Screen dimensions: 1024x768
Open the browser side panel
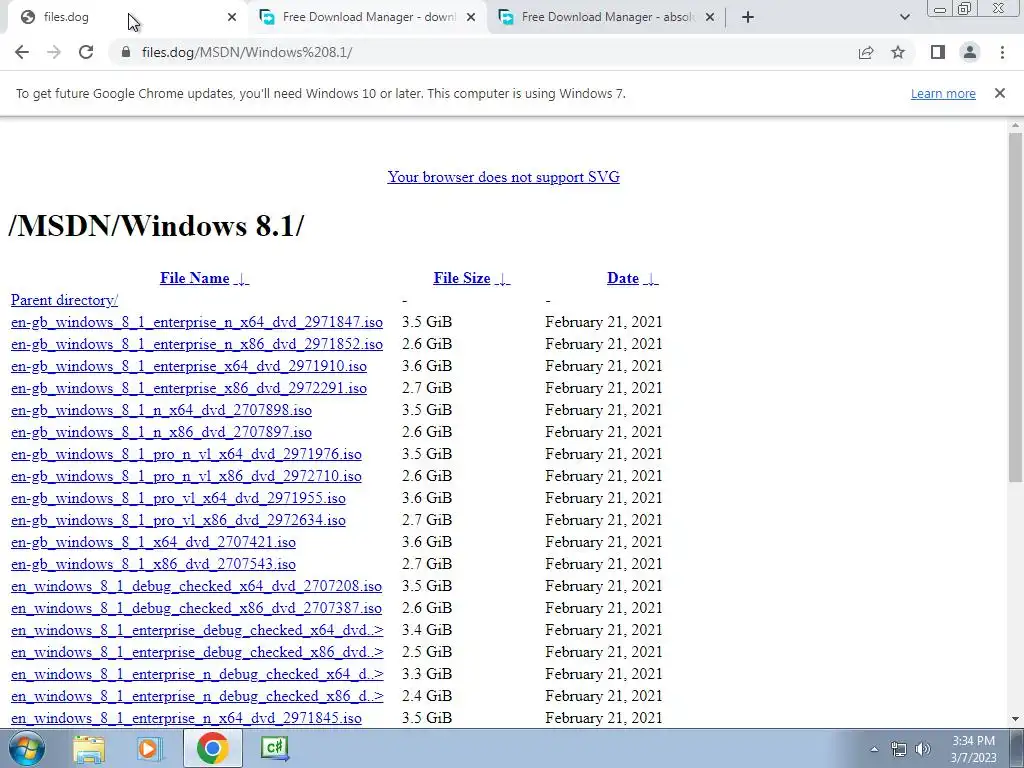938,52
